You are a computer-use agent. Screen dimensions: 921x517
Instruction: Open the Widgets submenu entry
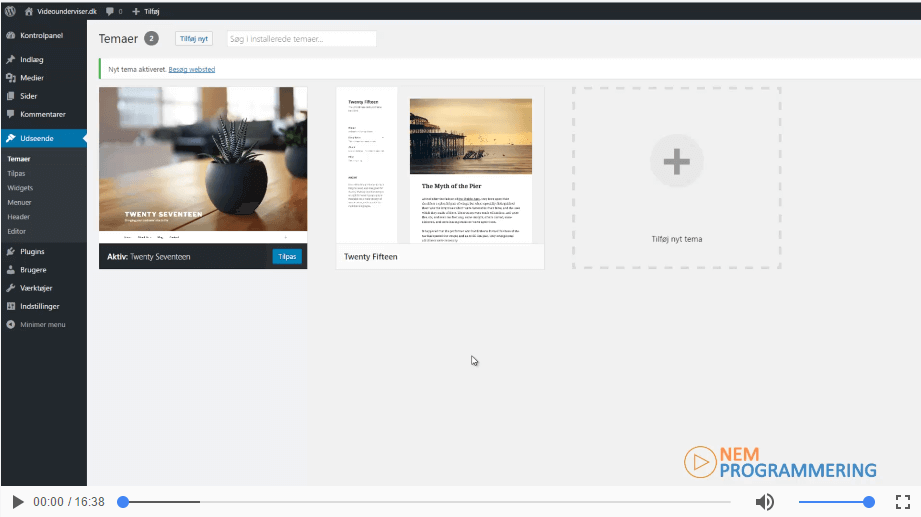tap(20, 188)
